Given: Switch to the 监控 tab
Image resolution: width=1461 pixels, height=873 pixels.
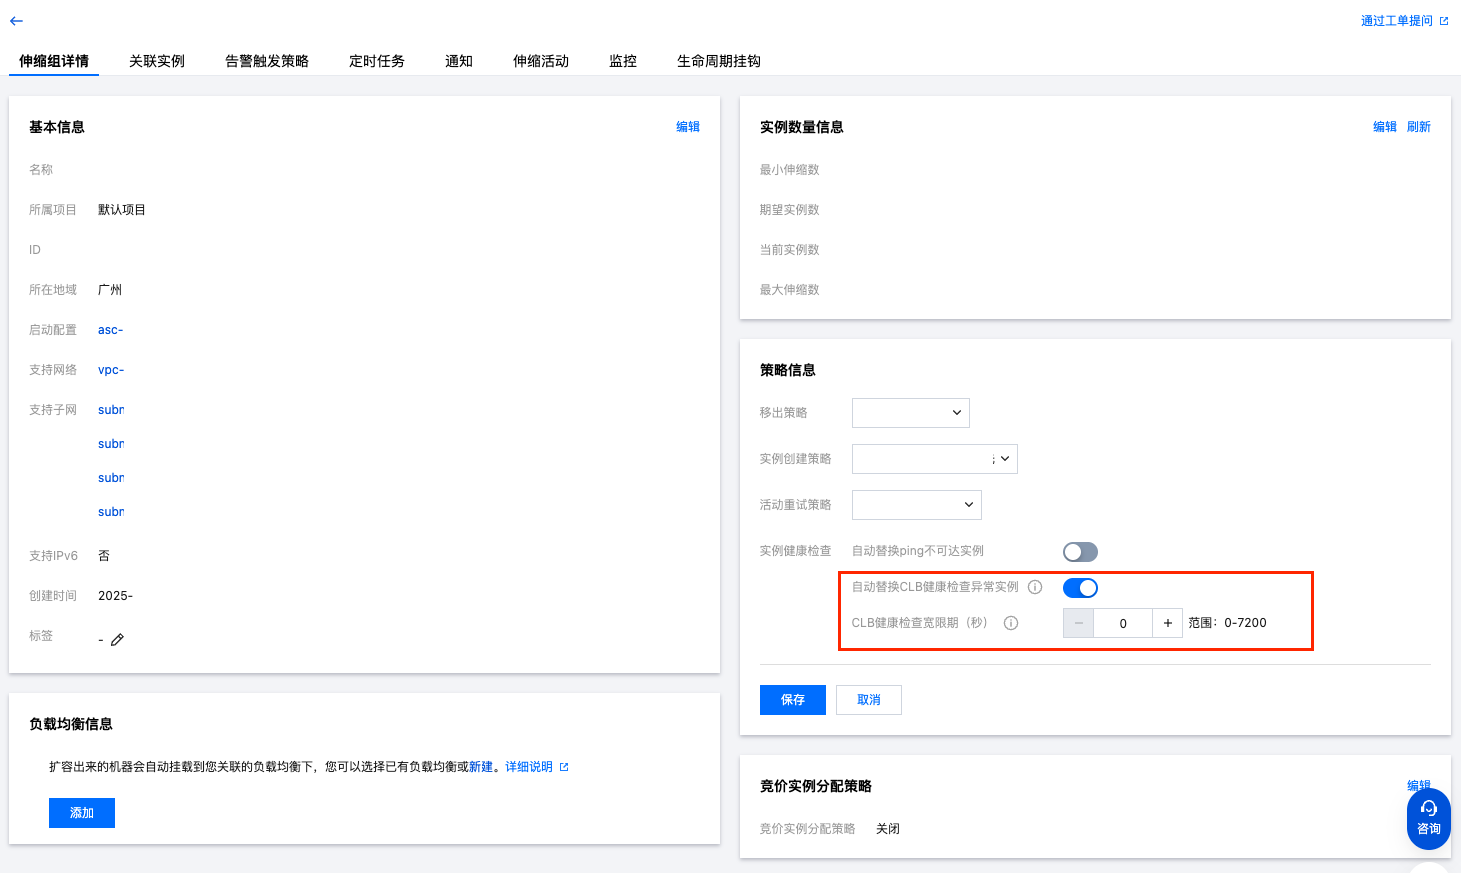Looking at the screenshot, I should [623, 61].
